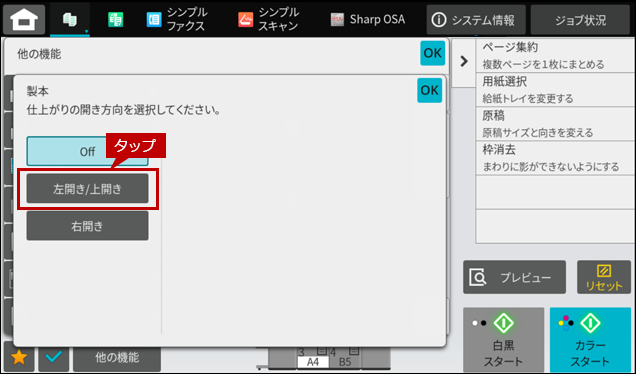Image resolution: width=636 pixels, height=374 pixels.
Task: Collapse the action panel with chevron
Action: [464, 61]
